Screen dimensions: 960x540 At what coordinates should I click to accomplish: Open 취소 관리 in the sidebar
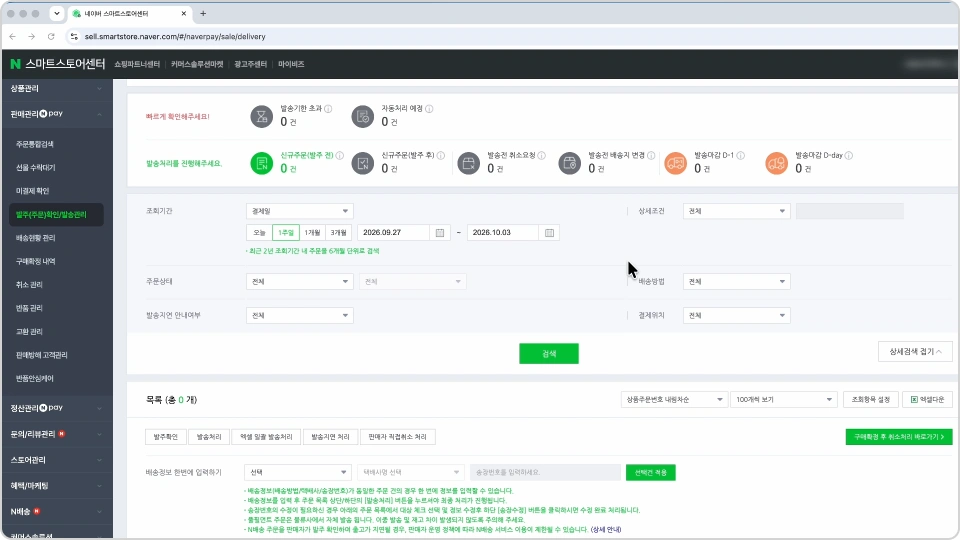pos(29,285)
